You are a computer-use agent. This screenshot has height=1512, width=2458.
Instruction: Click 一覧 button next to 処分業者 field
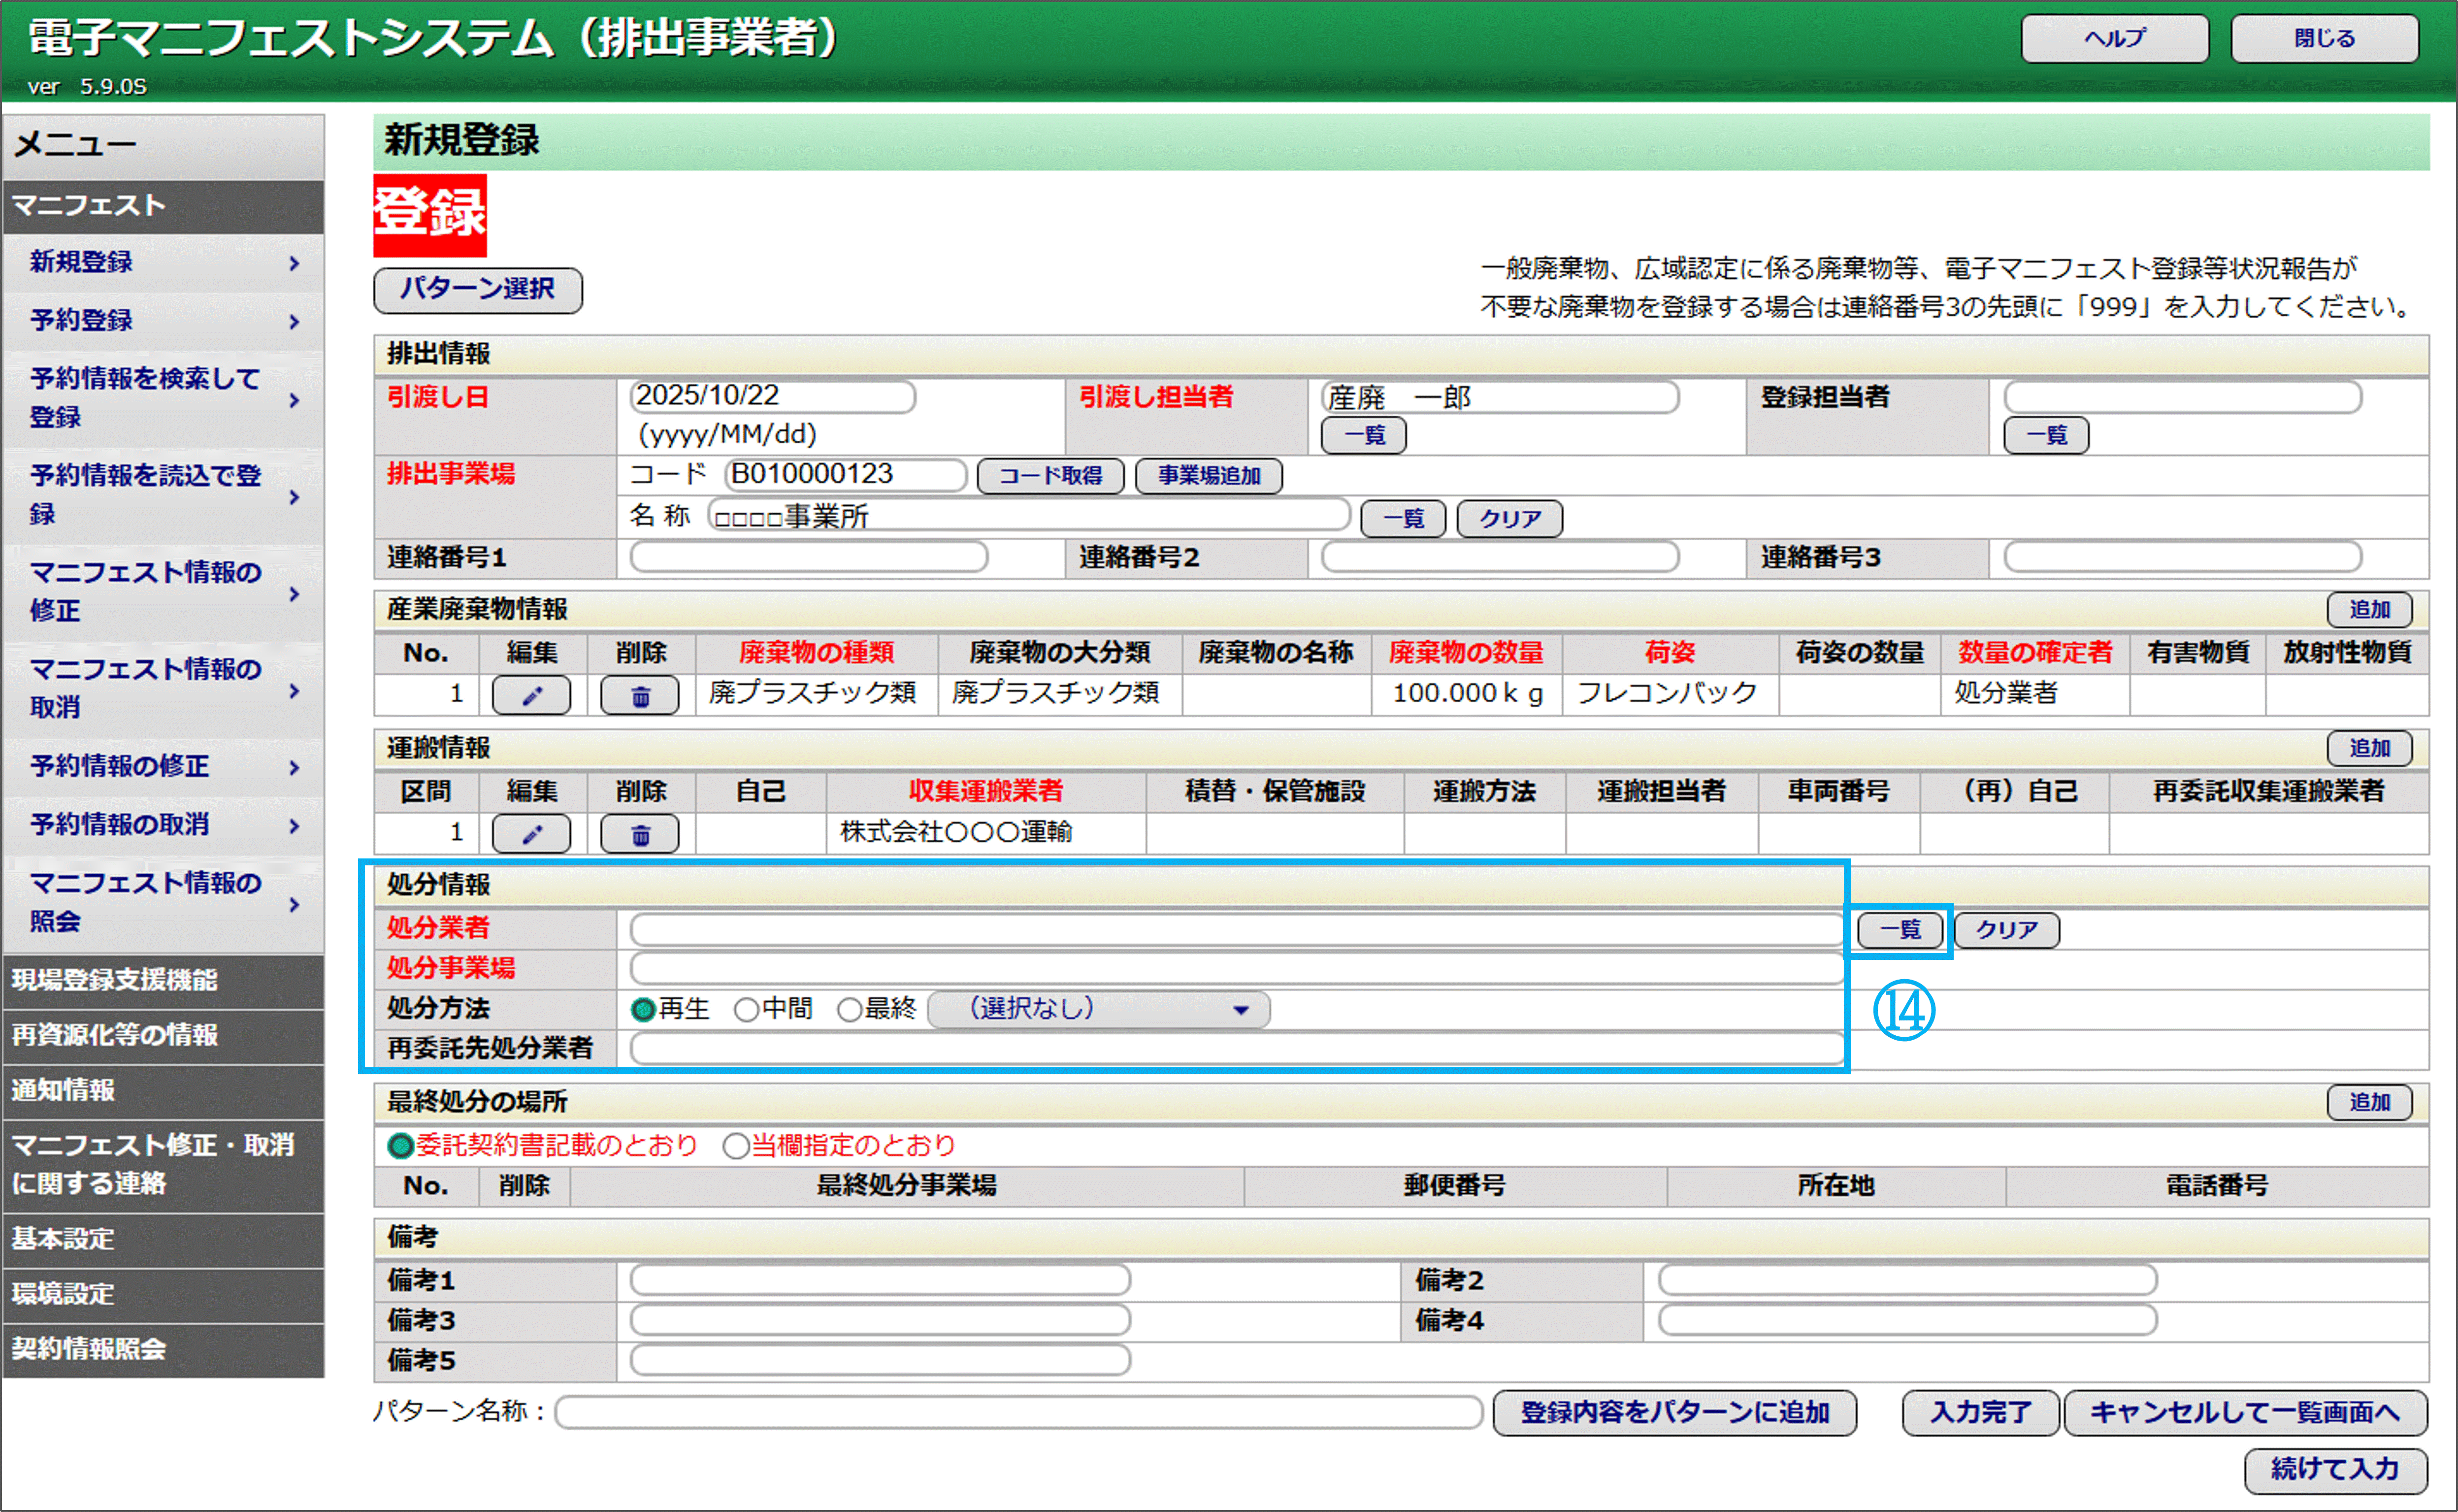coord(1899,930)
